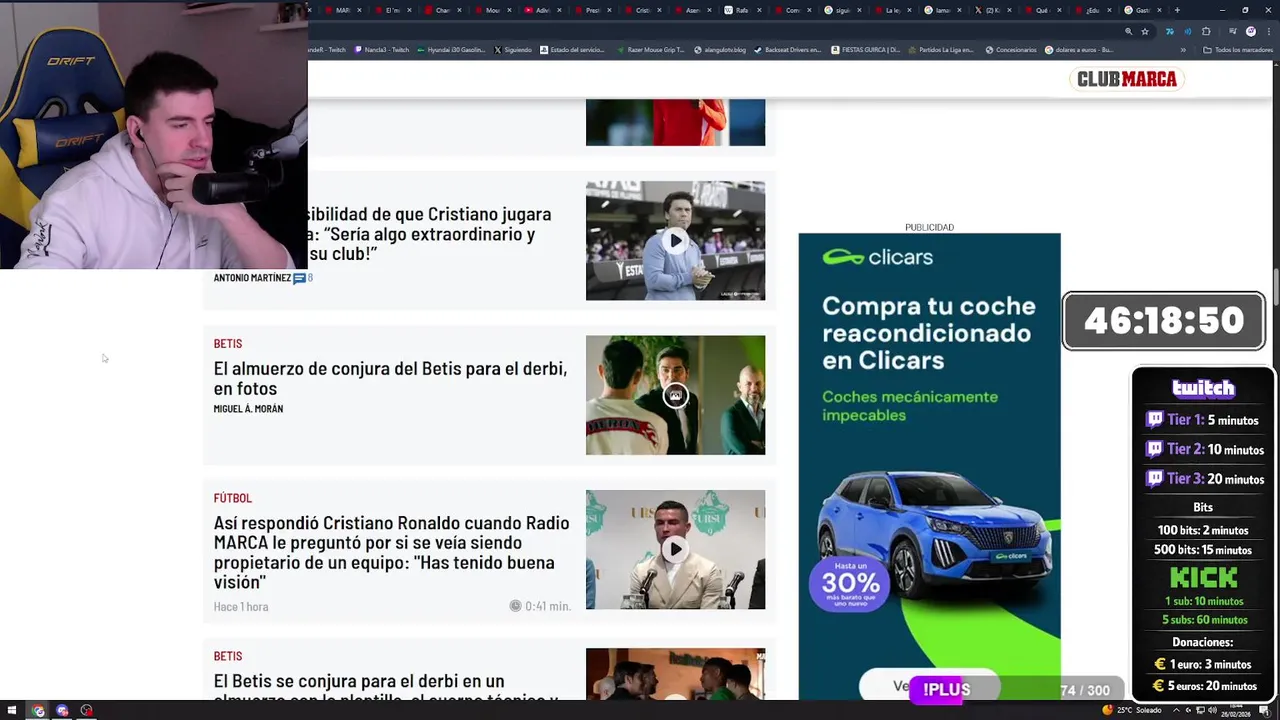Click the zoom magnifier icon in address bar
The height and width of the screenshot is (720, 1280).
pos(1129,31)
